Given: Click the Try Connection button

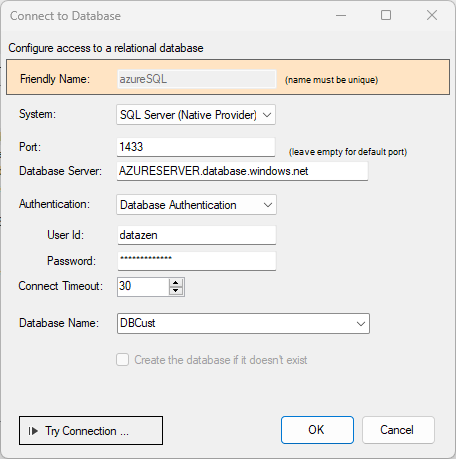Looking at the screenshot, I should tap(91, 430).
